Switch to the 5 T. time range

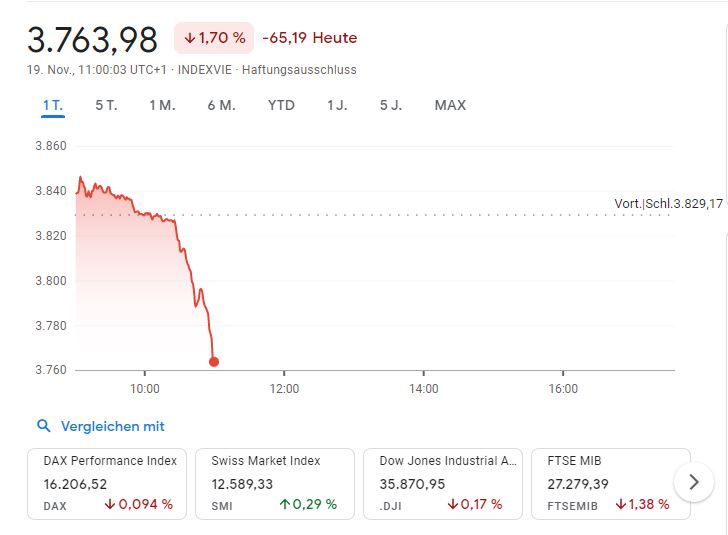106,105
